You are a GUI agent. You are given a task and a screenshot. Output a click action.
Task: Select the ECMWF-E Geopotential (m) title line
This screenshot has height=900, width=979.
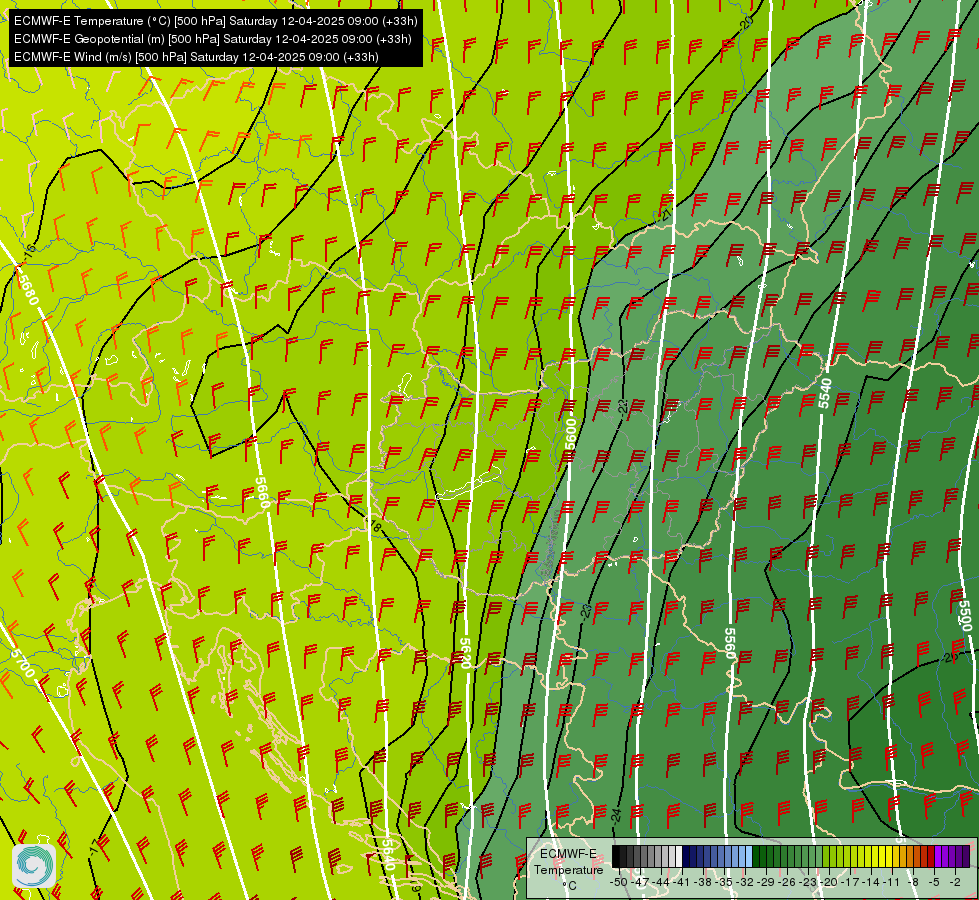[x=212, y=39]
